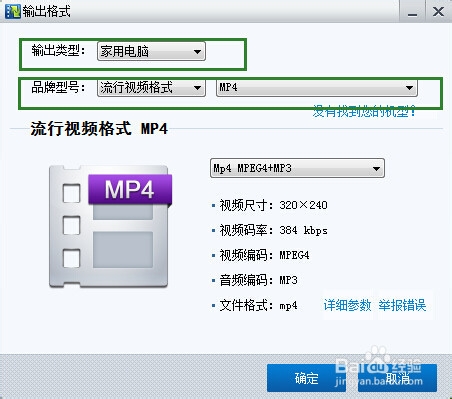452x399 pixels.
Task: Click the 输出类型 label
Action: click(x=58, y=51)
